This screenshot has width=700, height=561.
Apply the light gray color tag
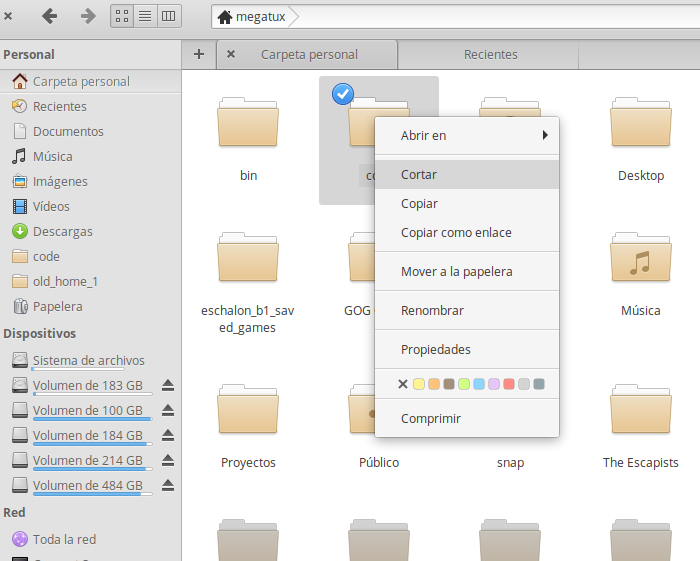pos(524,384)
